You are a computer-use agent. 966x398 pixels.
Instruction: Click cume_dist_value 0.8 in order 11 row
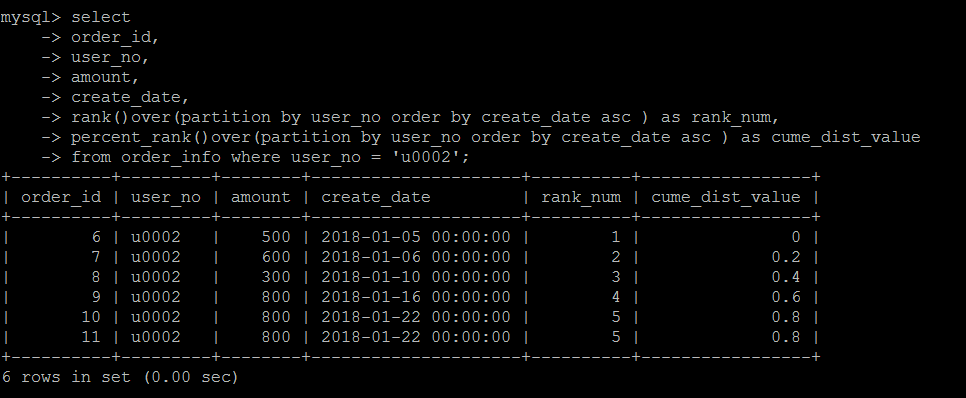pyautogui.click(x=786, y=337)
